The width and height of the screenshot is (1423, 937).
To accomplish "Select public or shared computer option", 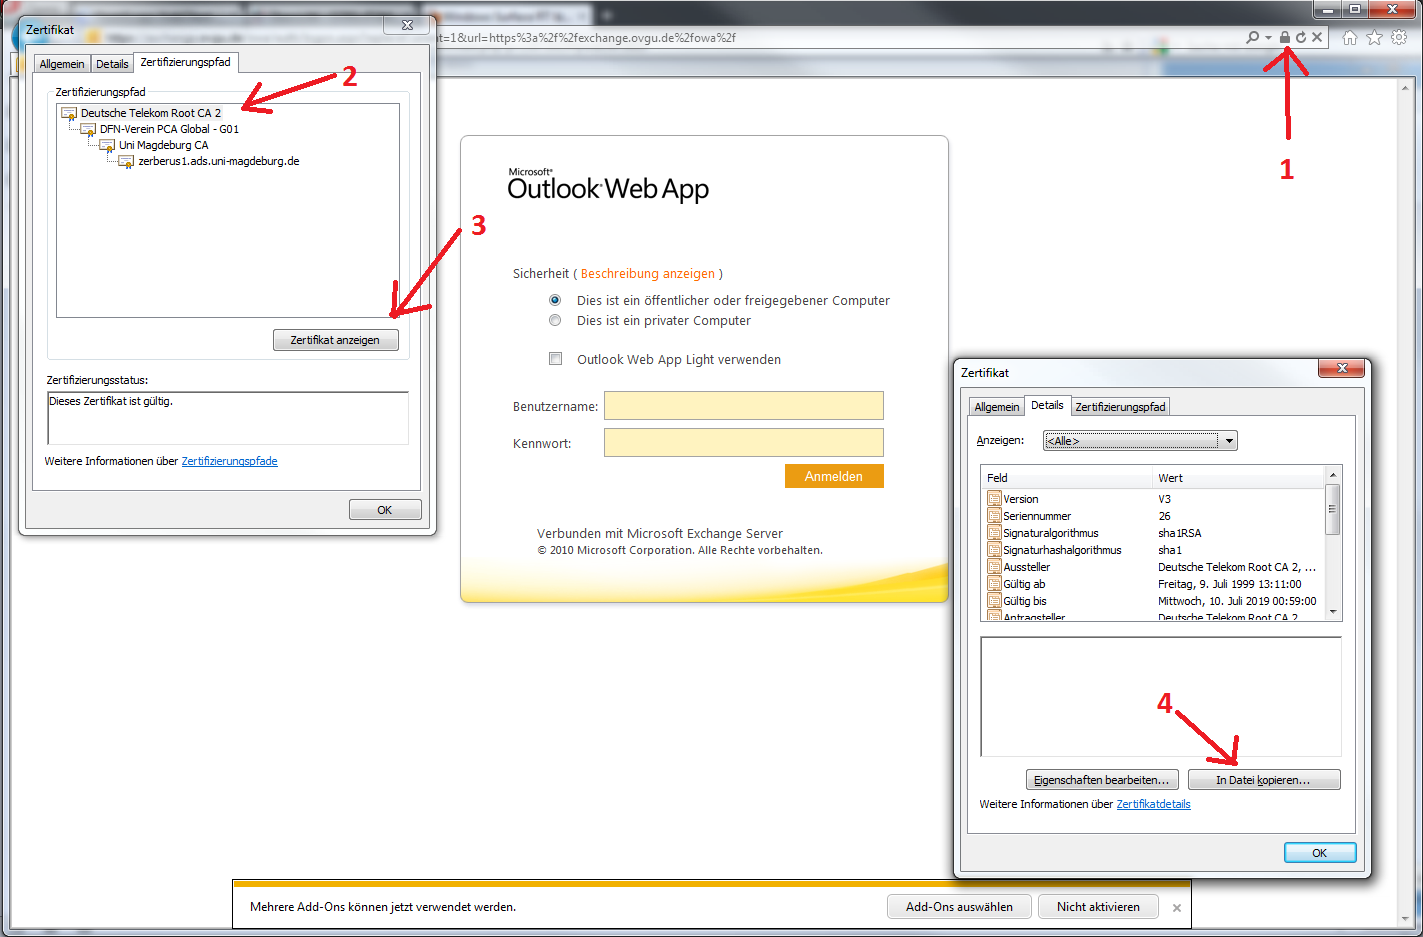I will 555,300.
